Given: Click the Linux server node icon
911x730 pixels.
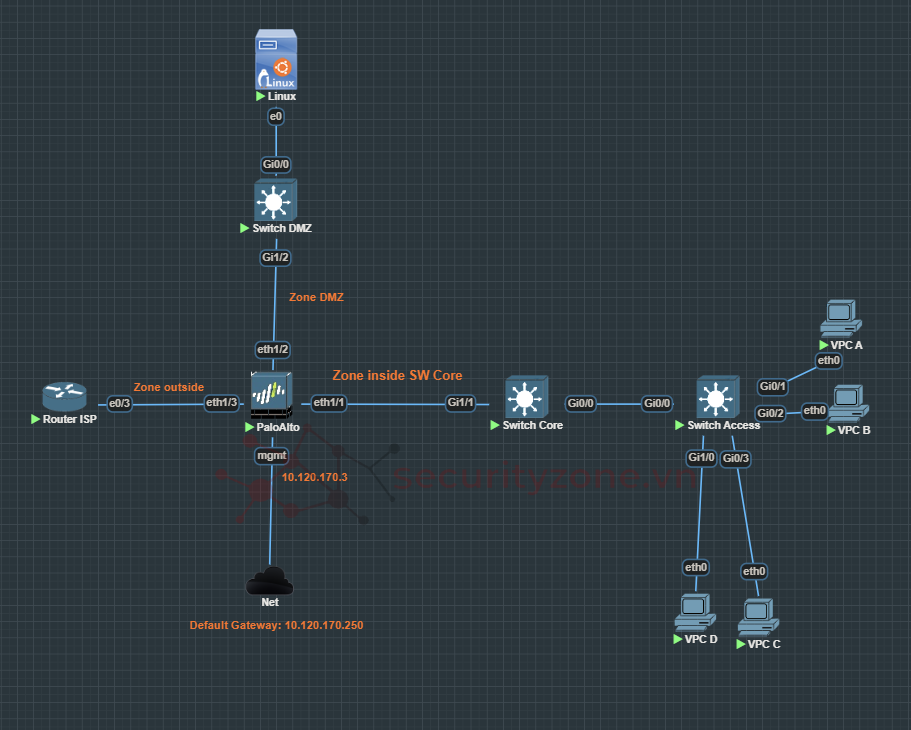Looking at the screenshot, I should click(276, 61).
